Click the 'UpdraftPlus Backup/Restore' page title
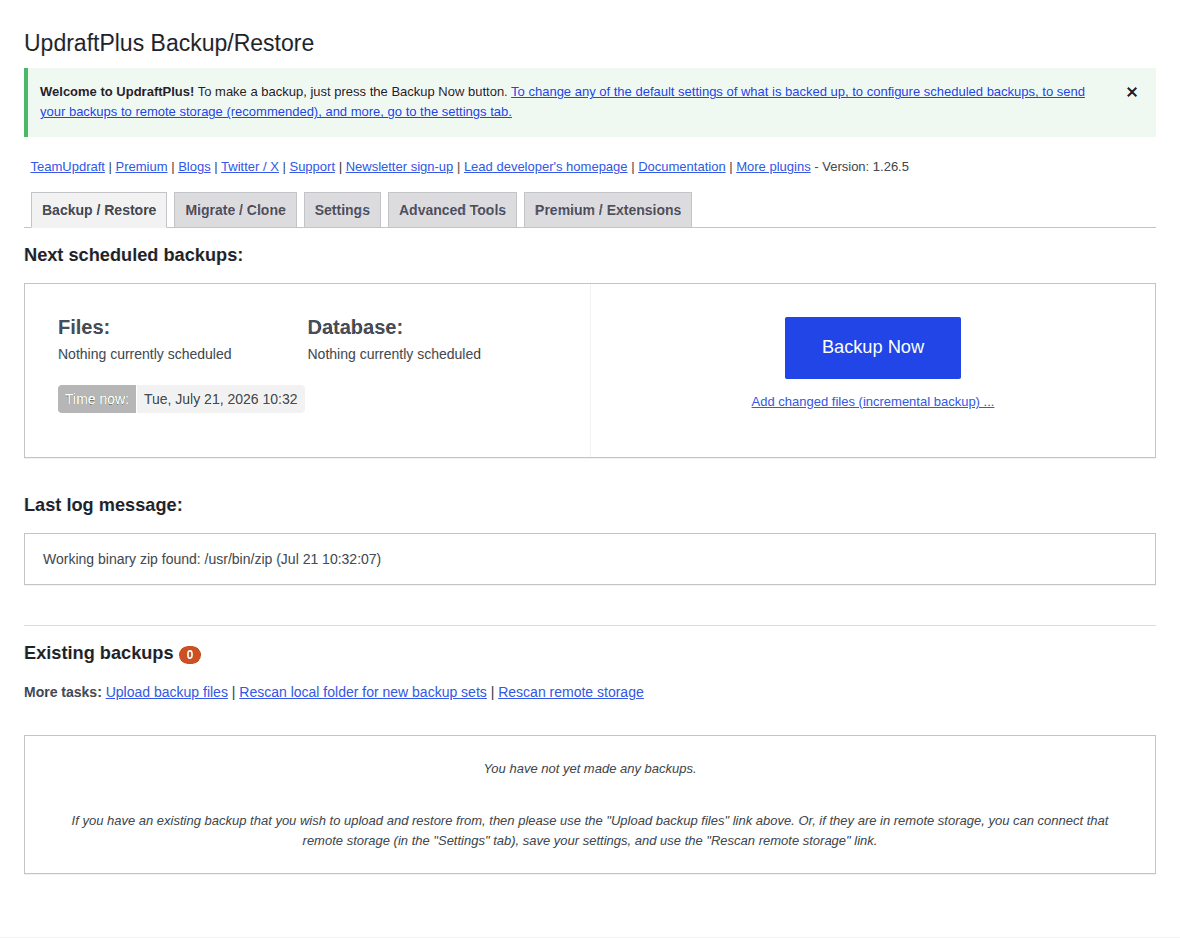1180x938 pixels. [169, 43]
